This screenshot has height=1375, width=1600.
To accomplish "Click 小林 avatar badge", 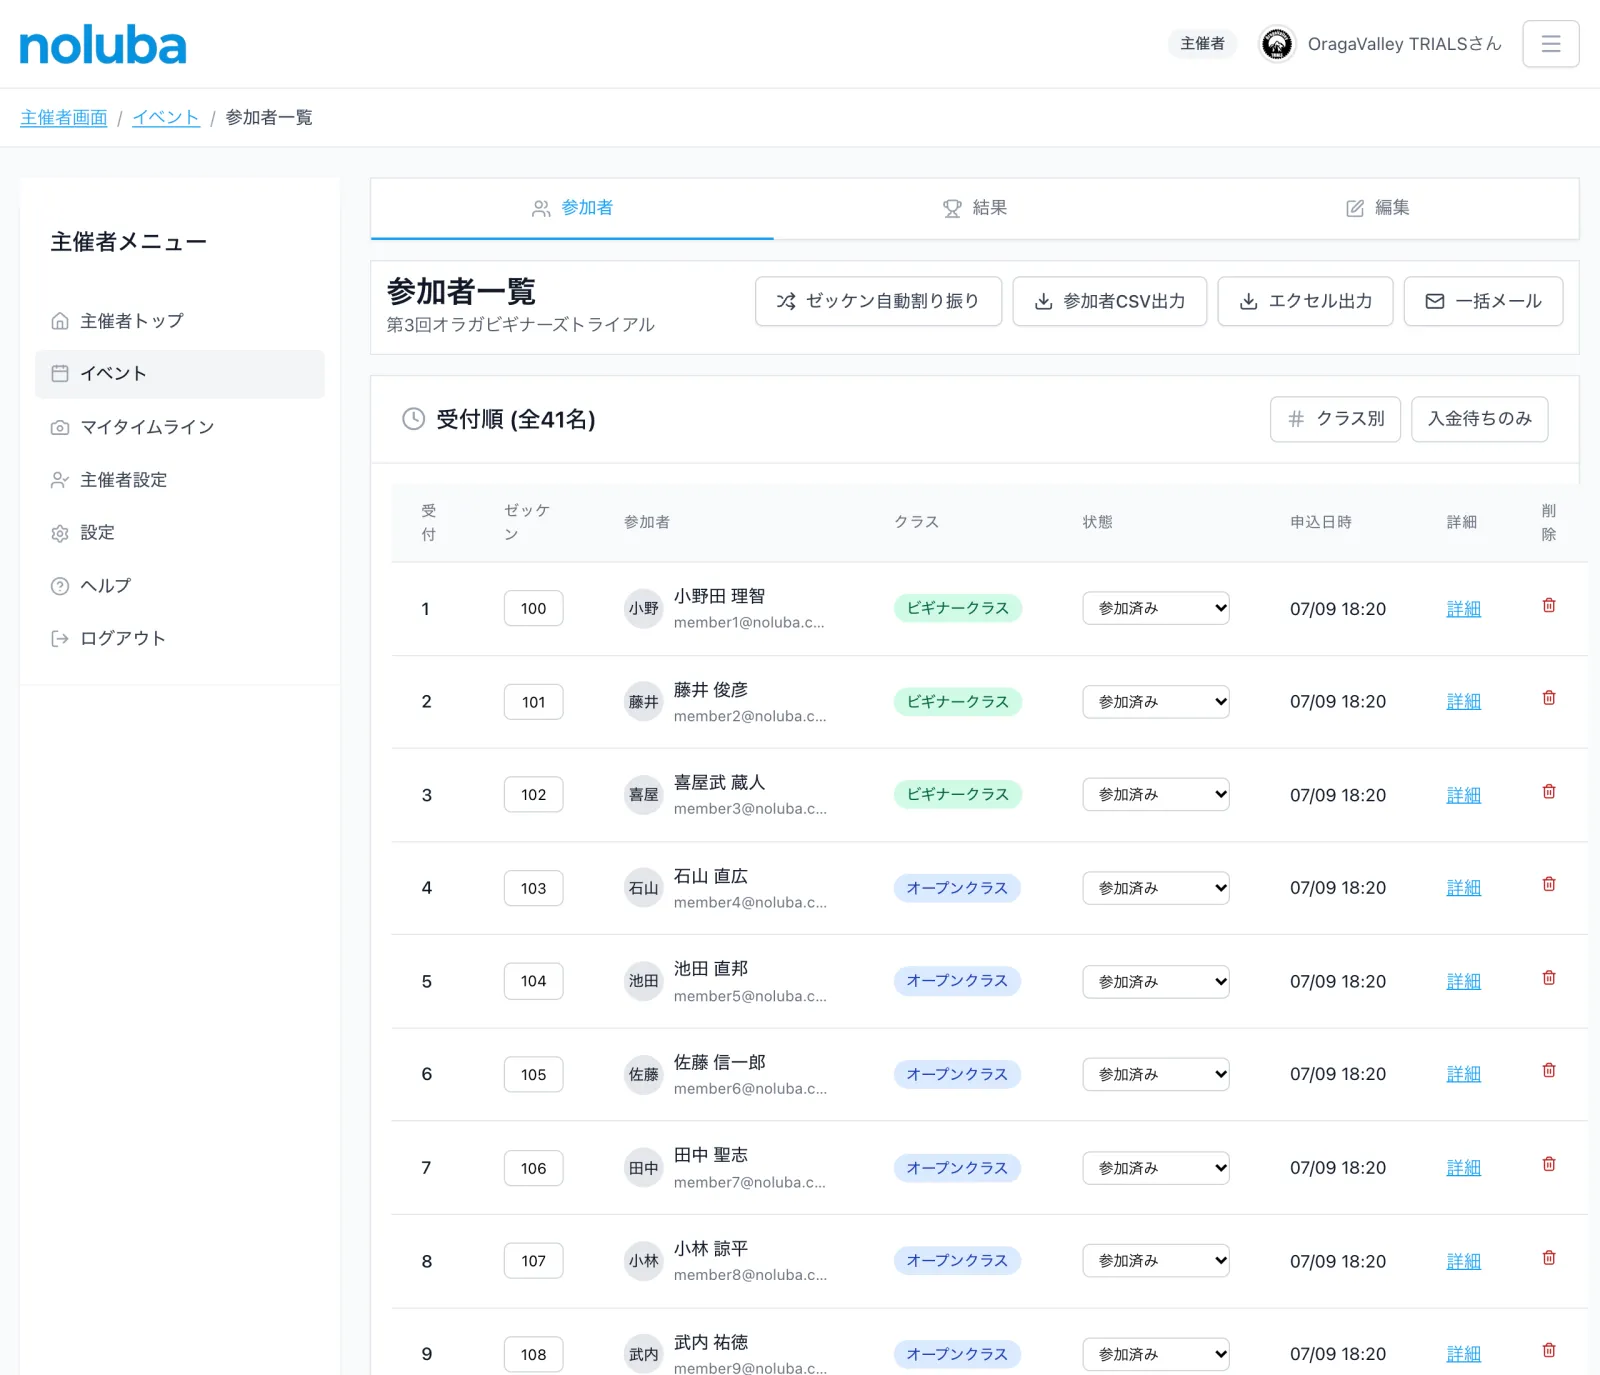I will click(x=643, y=1261).
